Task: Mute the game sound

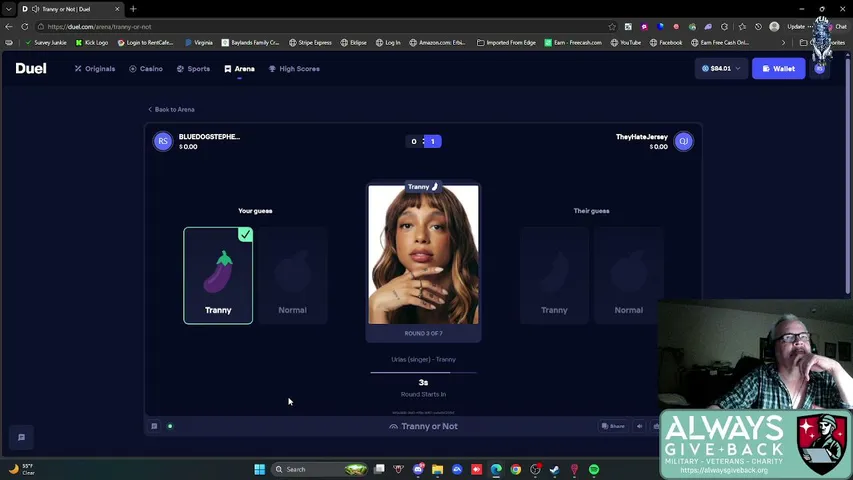Action: [640, 426]
